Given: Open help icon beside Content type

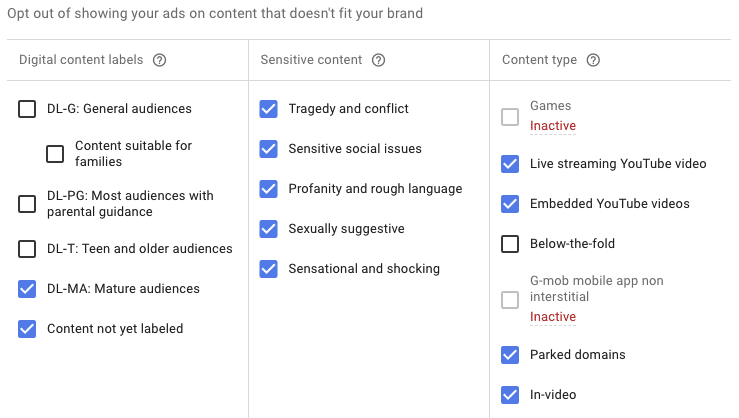Looking at the screenshot, I should coord(593,60).
